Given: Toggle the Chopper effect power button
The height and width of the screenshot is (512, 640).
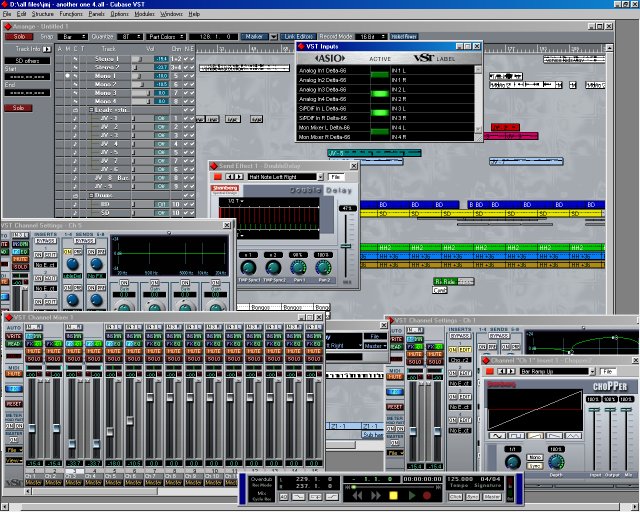Looking at the screenshot, I should 491,370.
